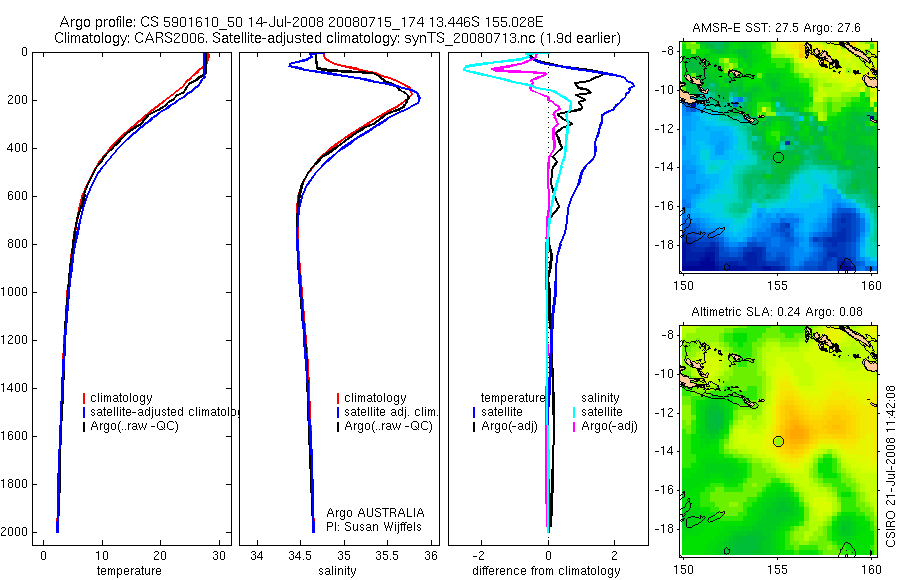Click the temperature axis tick 30
This screenshot has width=900, height=580.
coord(219,555)
